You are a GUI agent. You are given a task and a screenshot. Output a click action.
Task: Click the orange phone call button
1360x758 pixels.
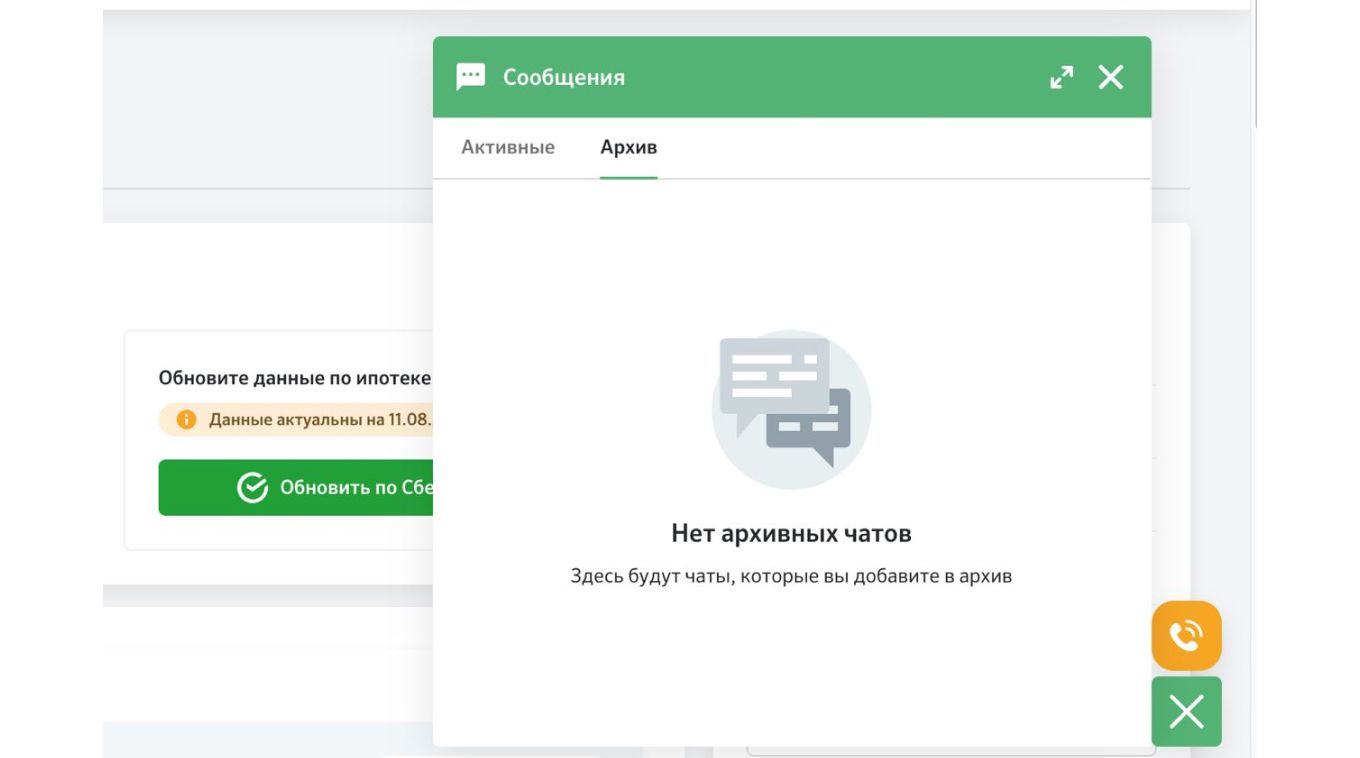[1186, 635]
